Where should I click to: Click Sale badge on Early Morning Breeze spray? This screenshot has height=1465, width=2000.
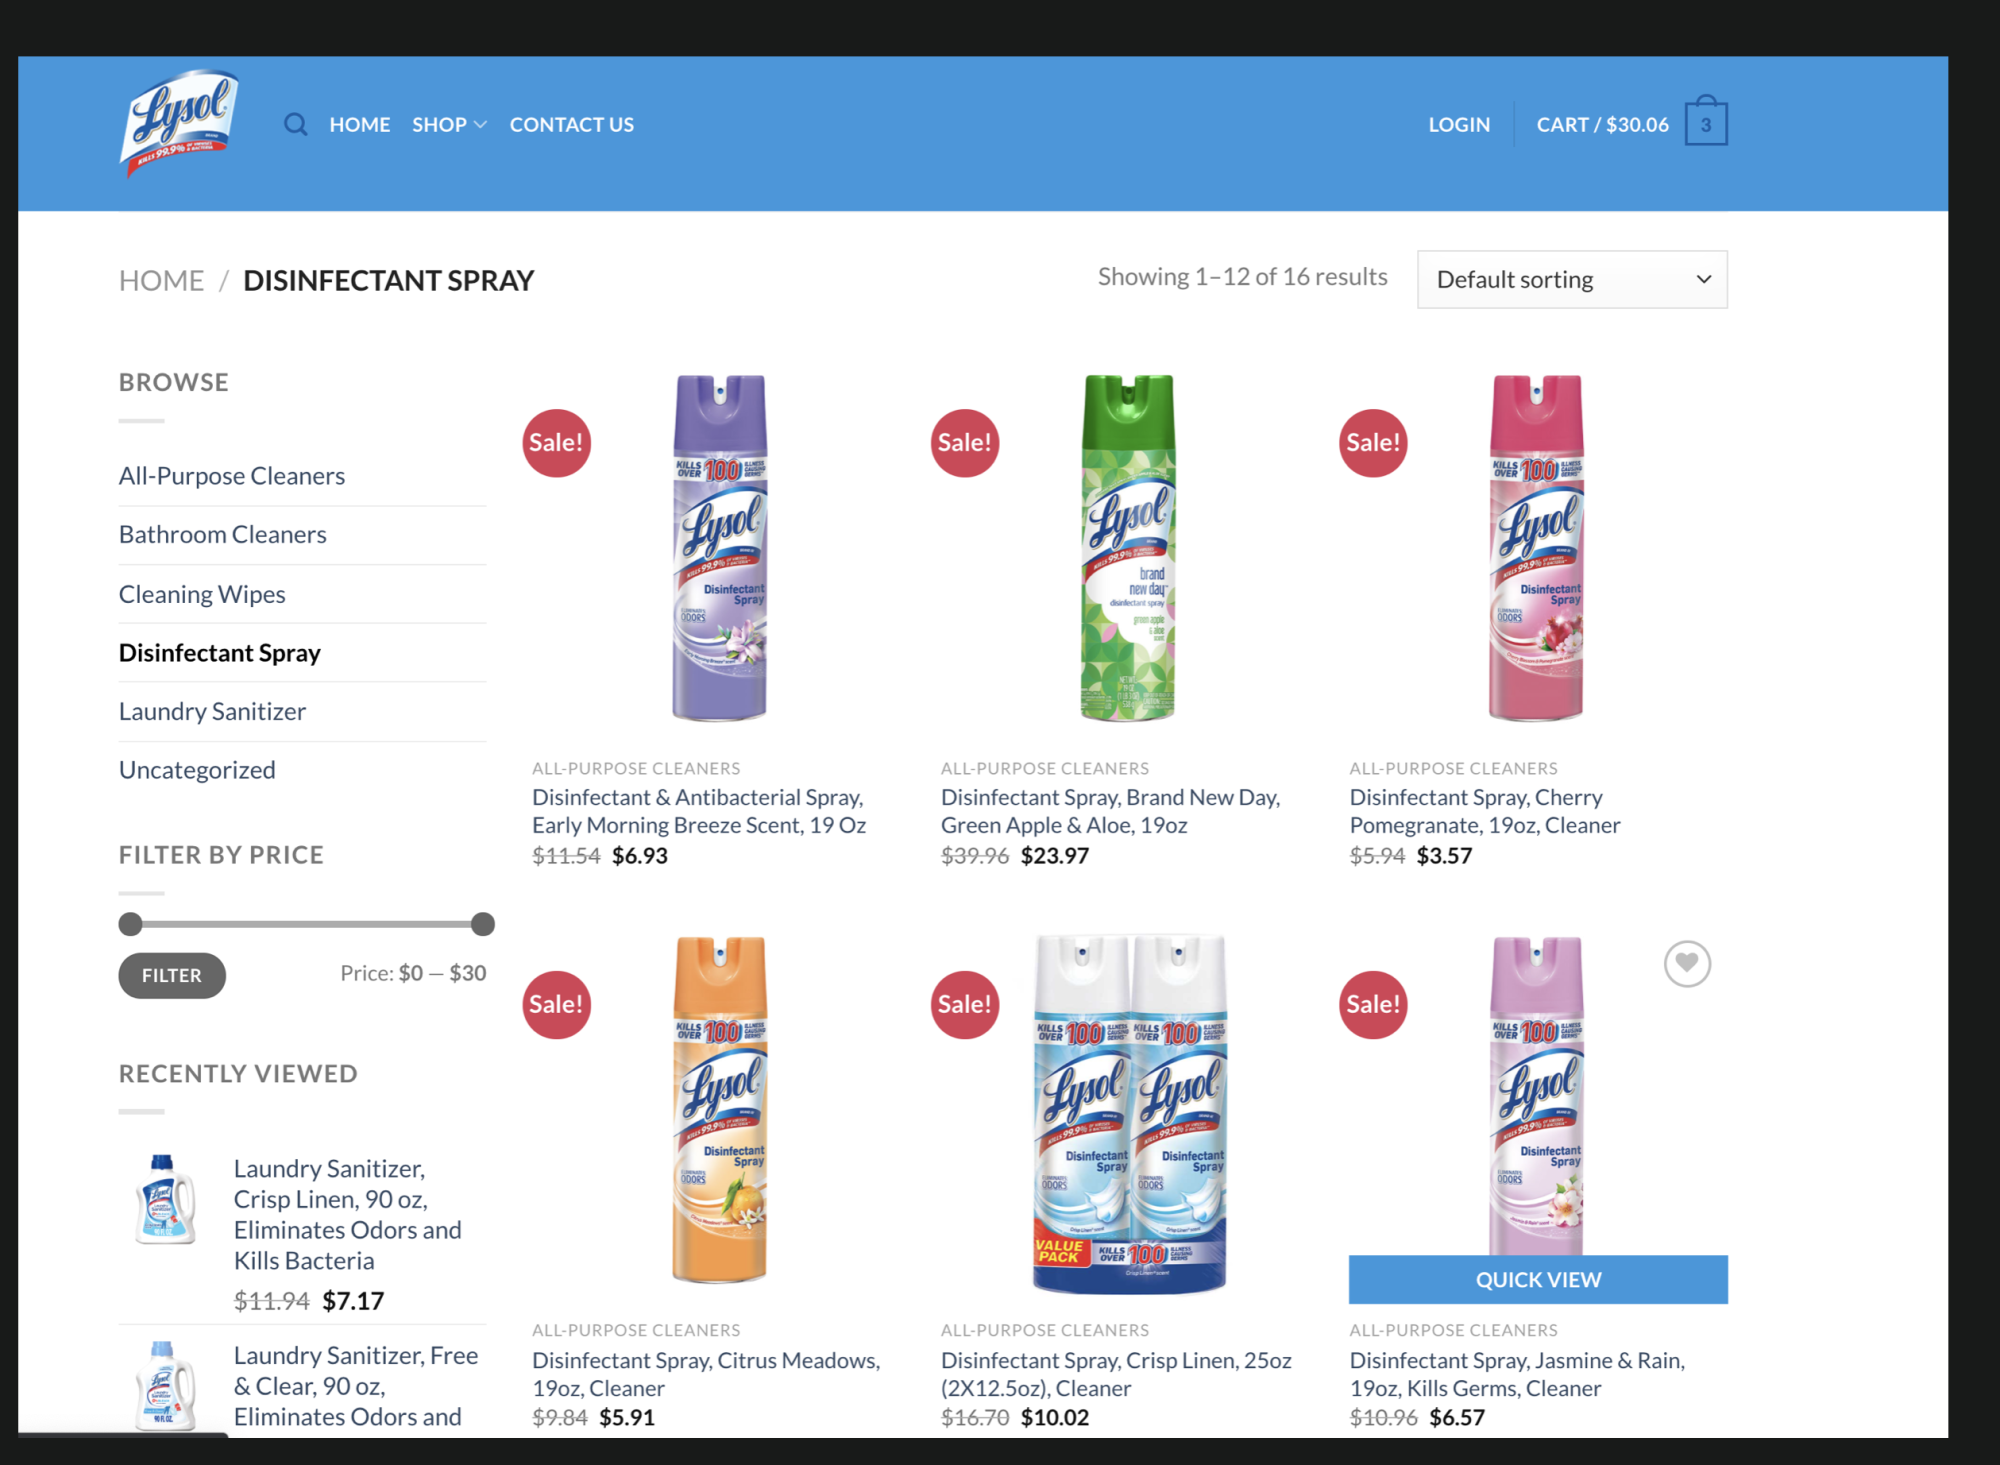pyautogui.click(x=556, y=443)
